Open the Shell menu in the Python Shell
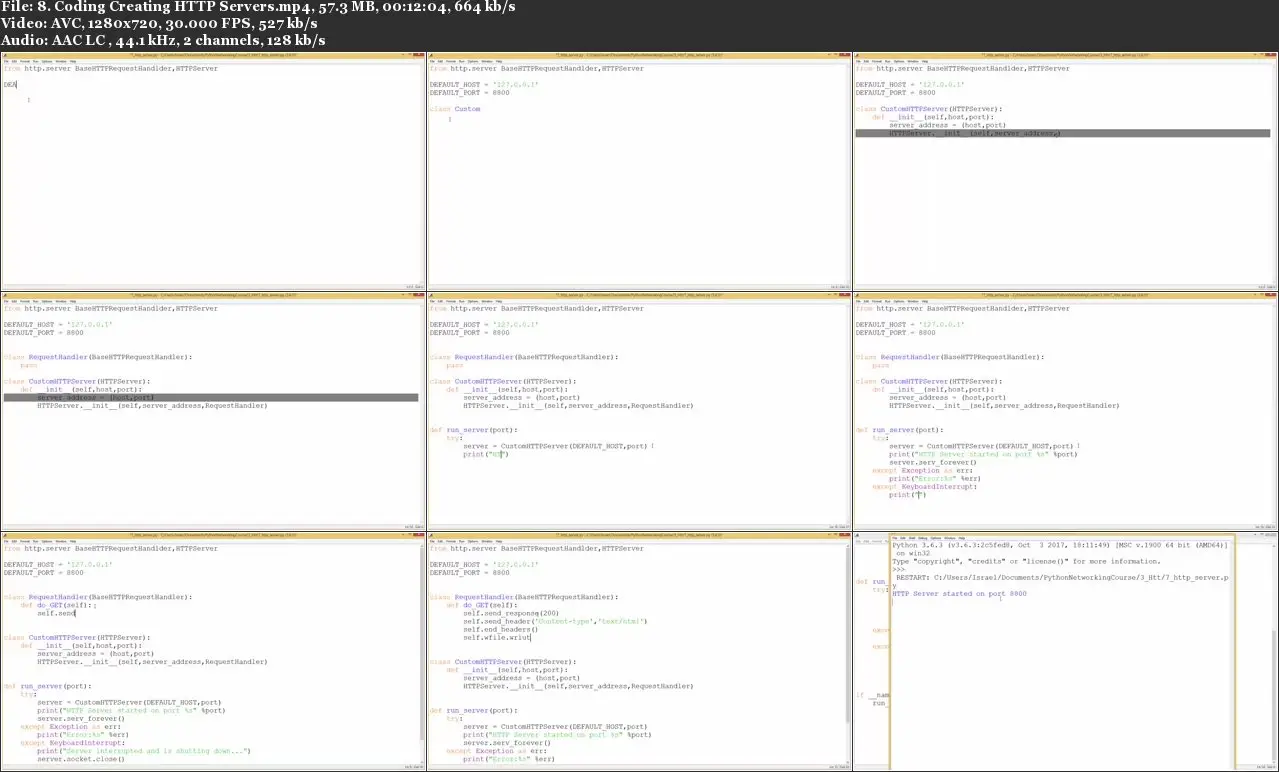Screen dimensions: 1279x772 point(911,536)
